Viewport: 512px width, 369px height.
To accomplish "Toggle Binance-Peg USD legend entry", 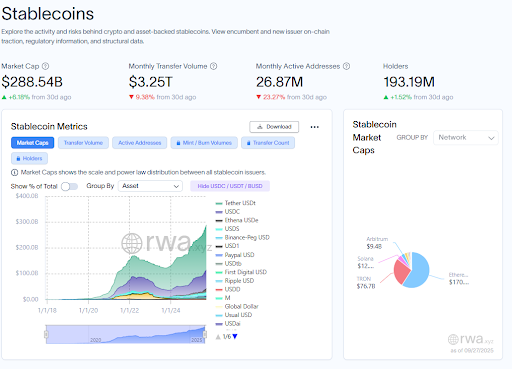I will (243, 237).
